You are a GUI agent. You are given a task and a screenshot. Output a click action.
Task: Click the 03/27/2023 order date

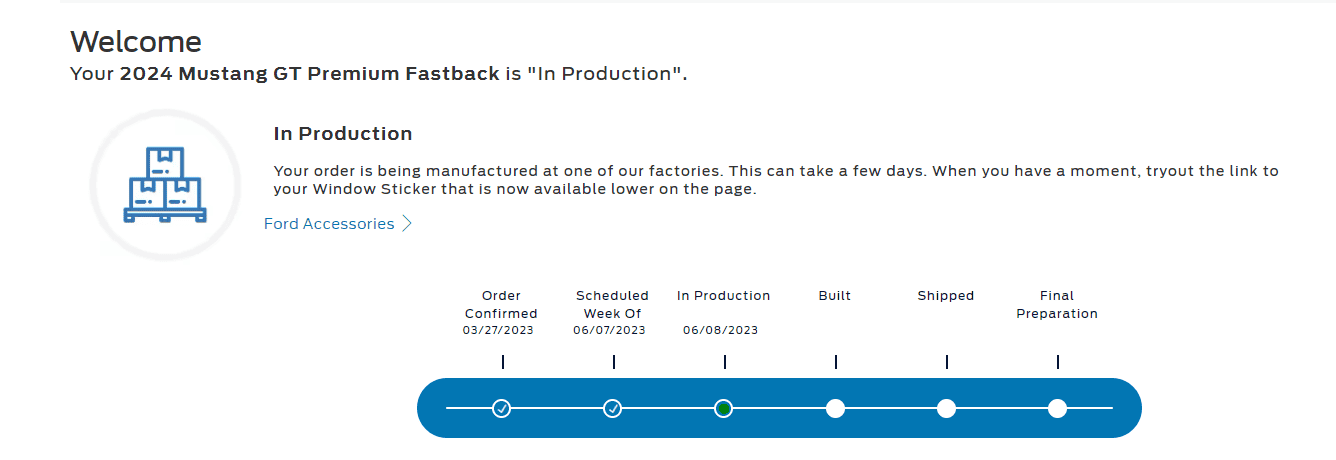point(498,330)
